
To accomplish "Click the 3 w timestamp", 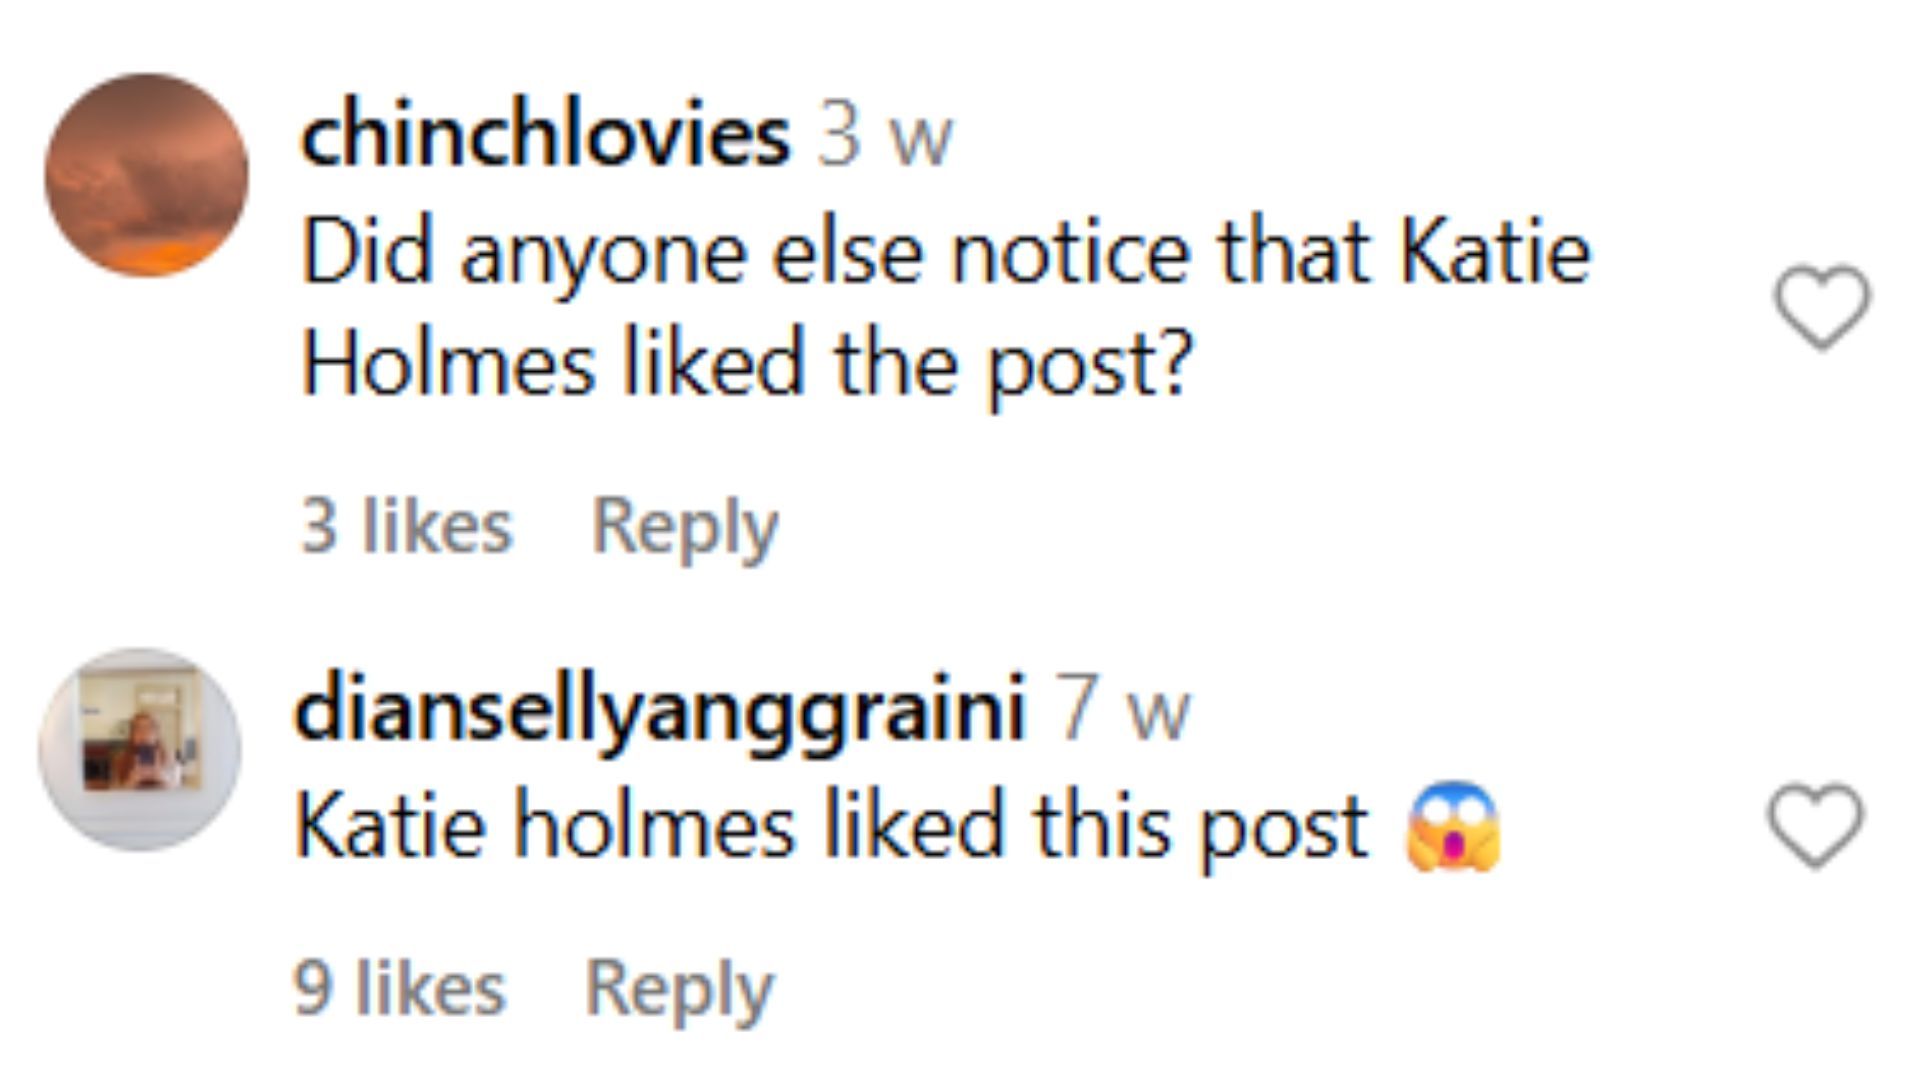I will click(885, 138).
